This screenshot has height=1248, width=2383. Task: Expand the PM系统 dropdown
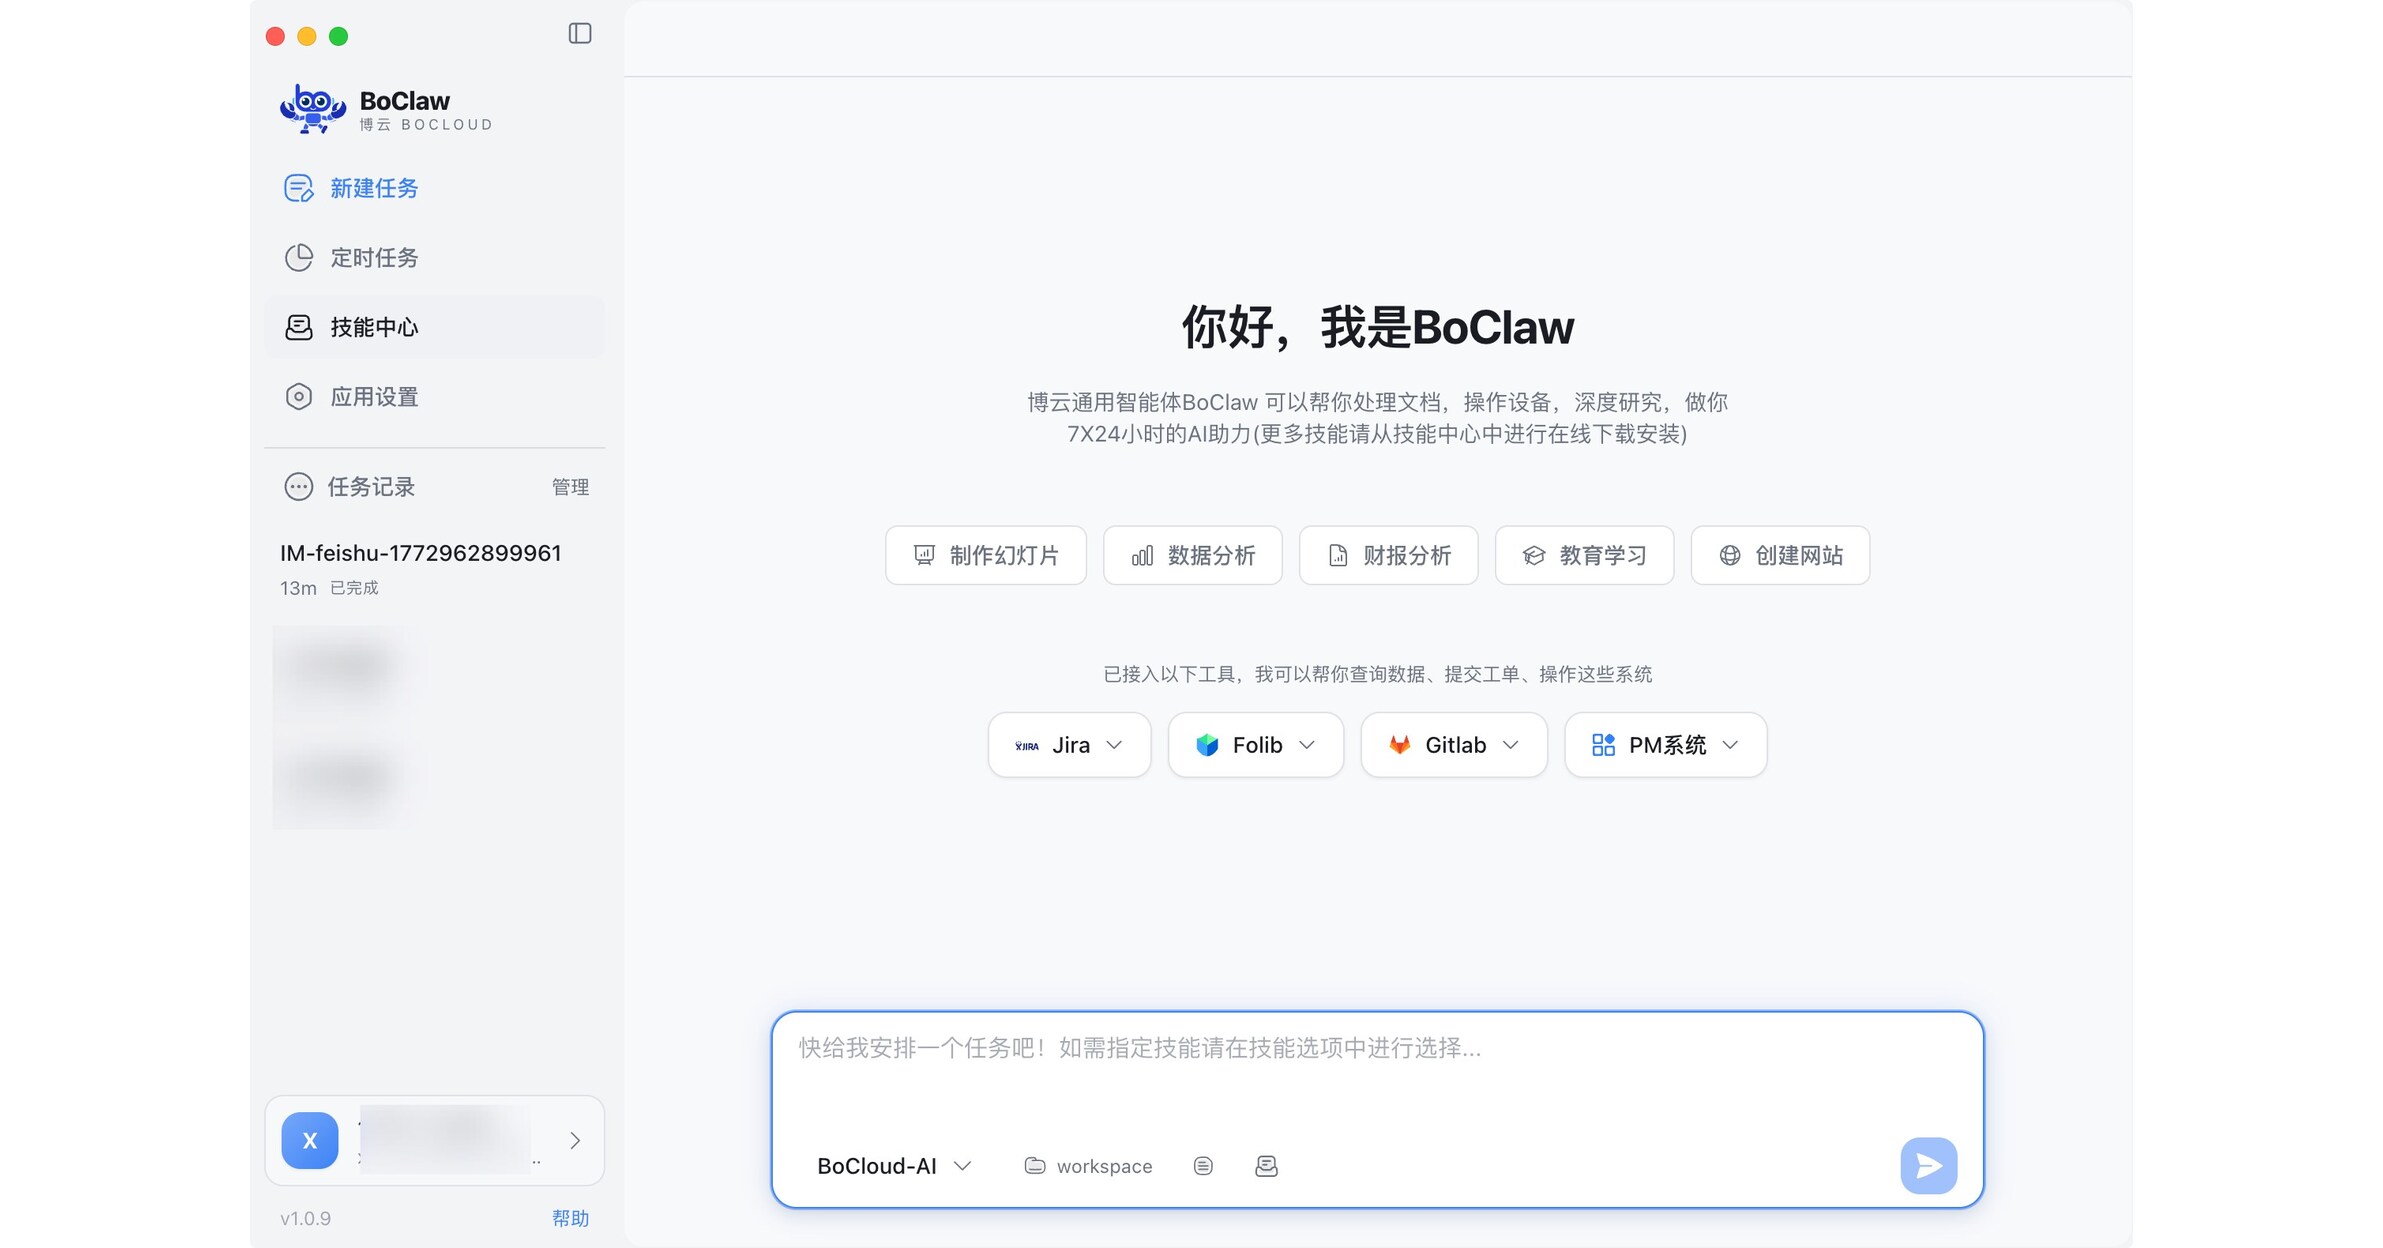tap(1665, 745)
